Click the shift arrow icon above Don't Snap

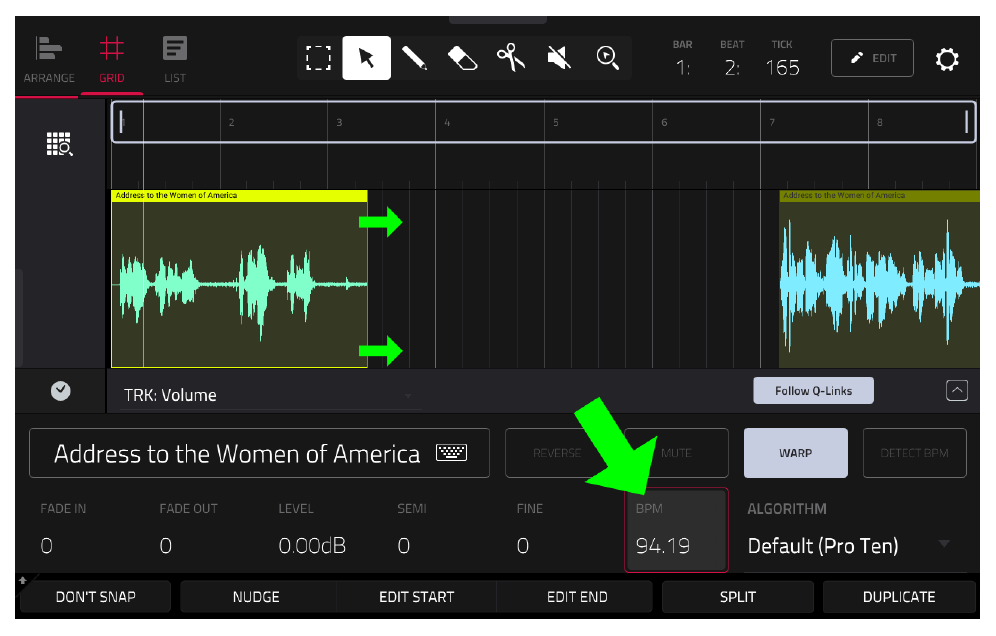tap(23, 580)
